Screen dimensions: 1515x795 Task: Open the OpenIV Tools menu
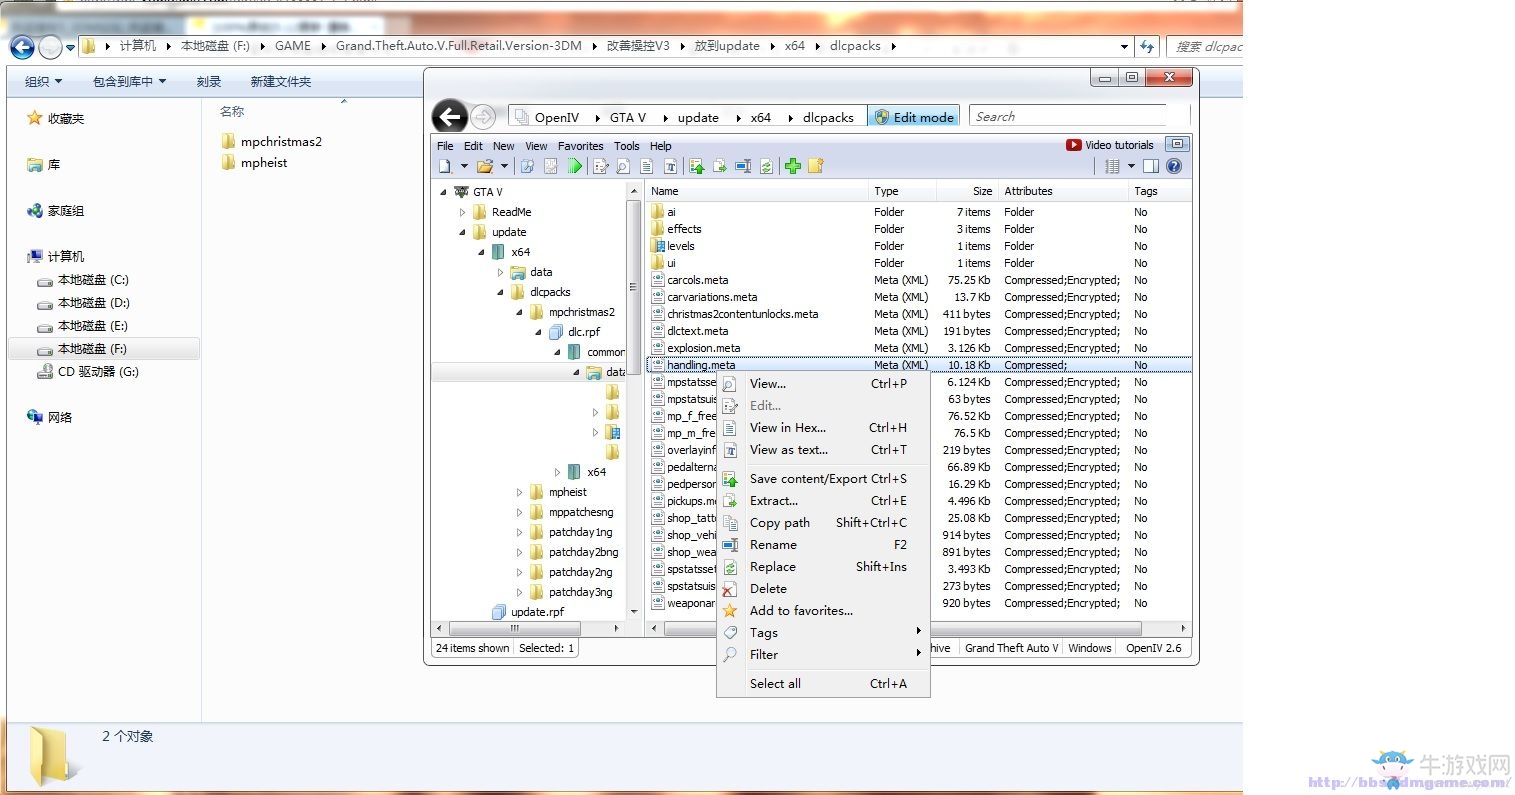pyautogui.click(x=626, y=146)
